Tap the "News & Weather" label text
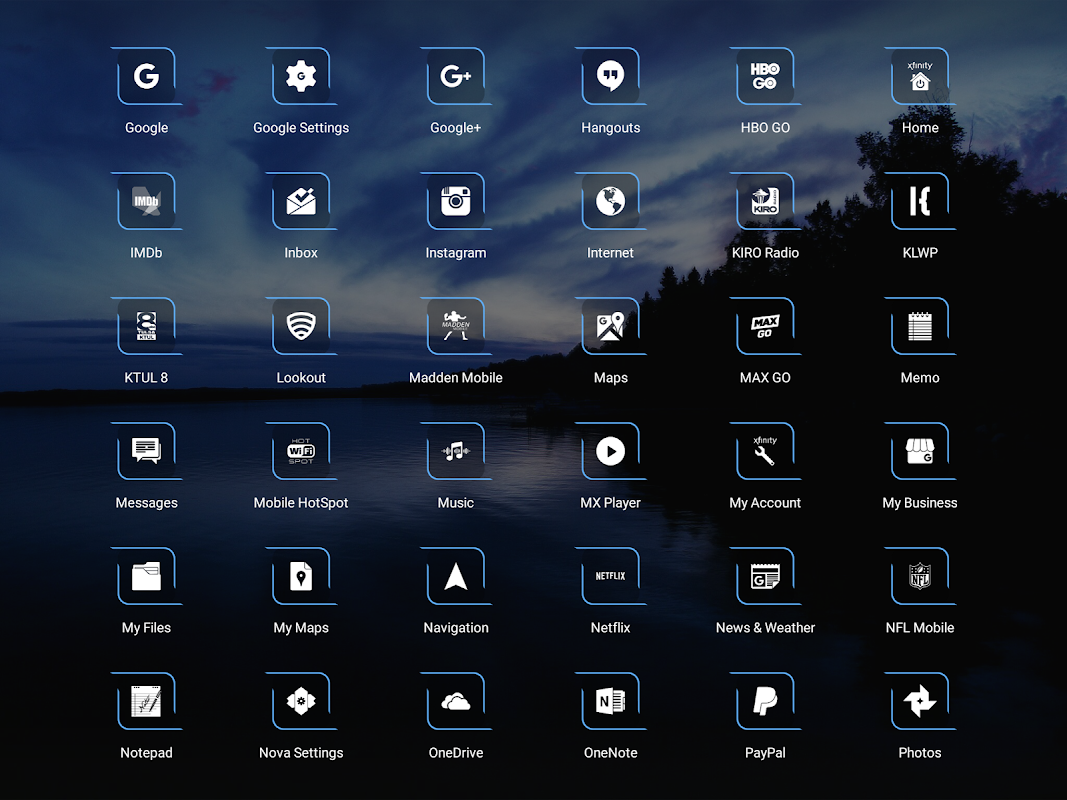Viewport: 1067px width, 800px height. [765, 628]
